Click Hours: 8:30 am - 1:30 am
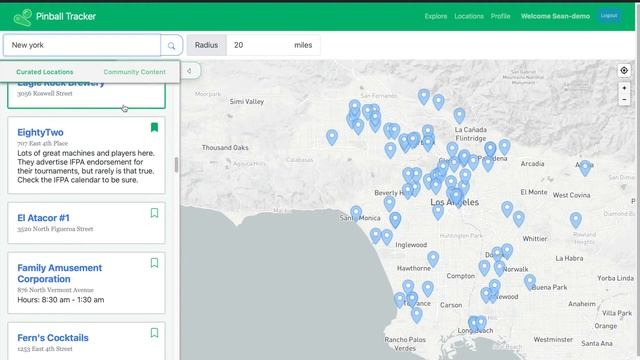This screenshot has width=640, height=360. pyautogui.click(x=60, y=300)
